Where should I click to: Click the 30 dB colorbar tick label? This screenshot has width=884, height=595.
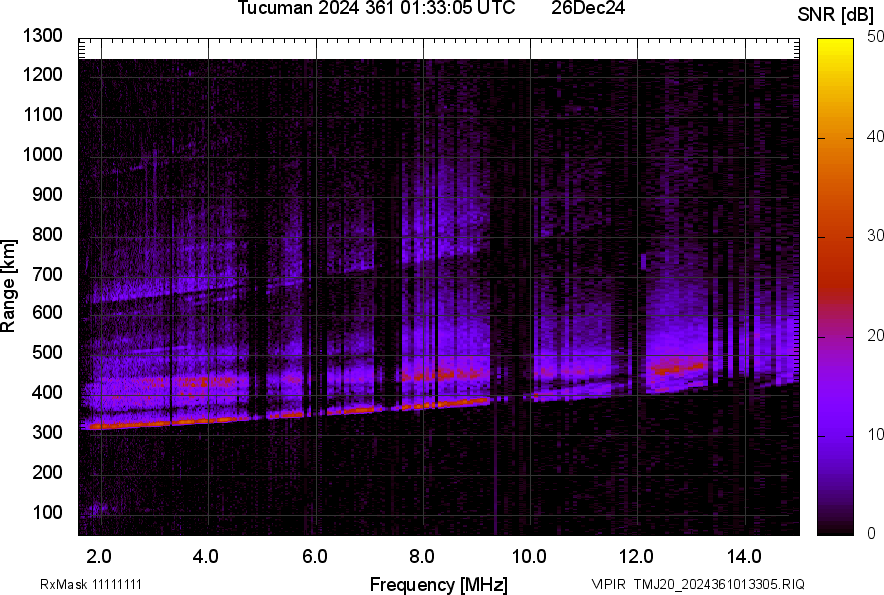[876, 236]
